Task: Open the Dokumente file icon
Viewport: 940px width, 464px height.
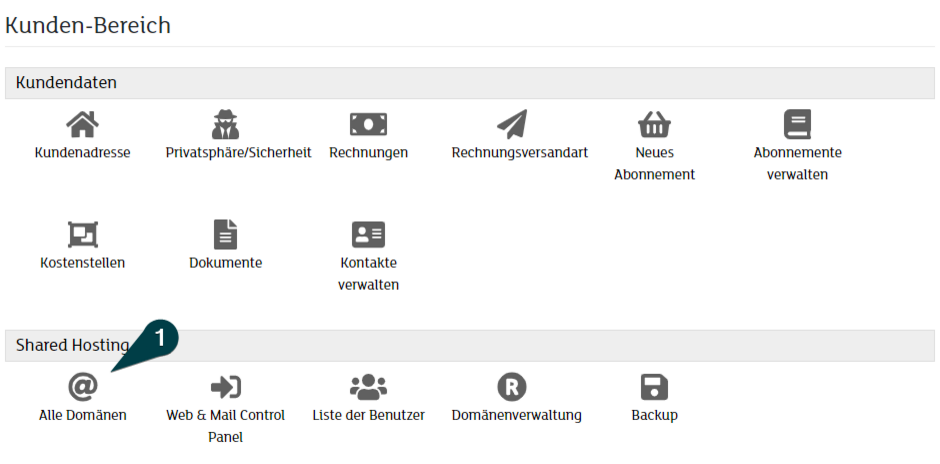Action: coord(225,234)
